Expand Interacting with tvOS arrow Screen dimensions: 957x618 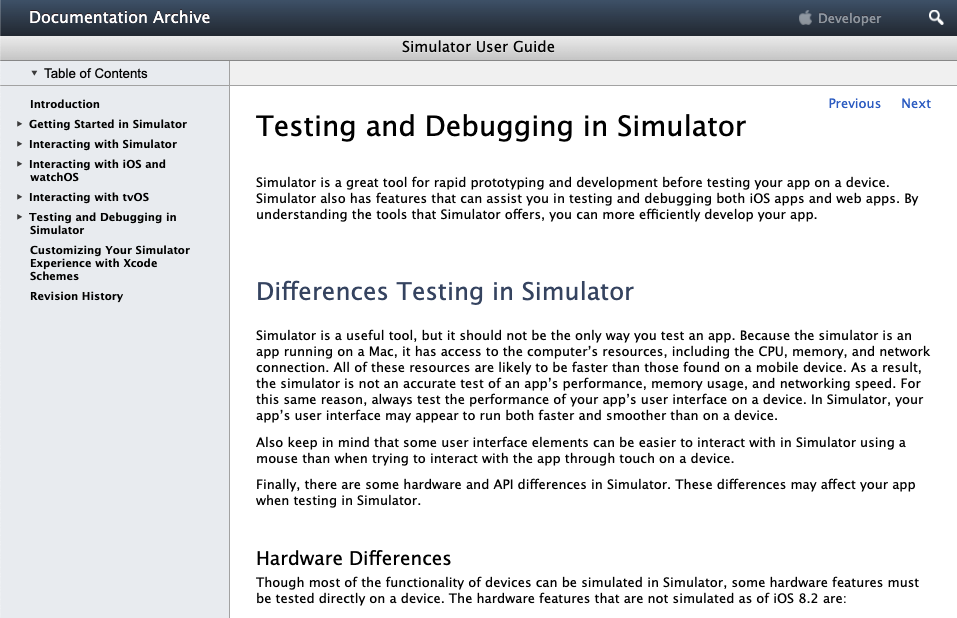[x=20, y=197]
